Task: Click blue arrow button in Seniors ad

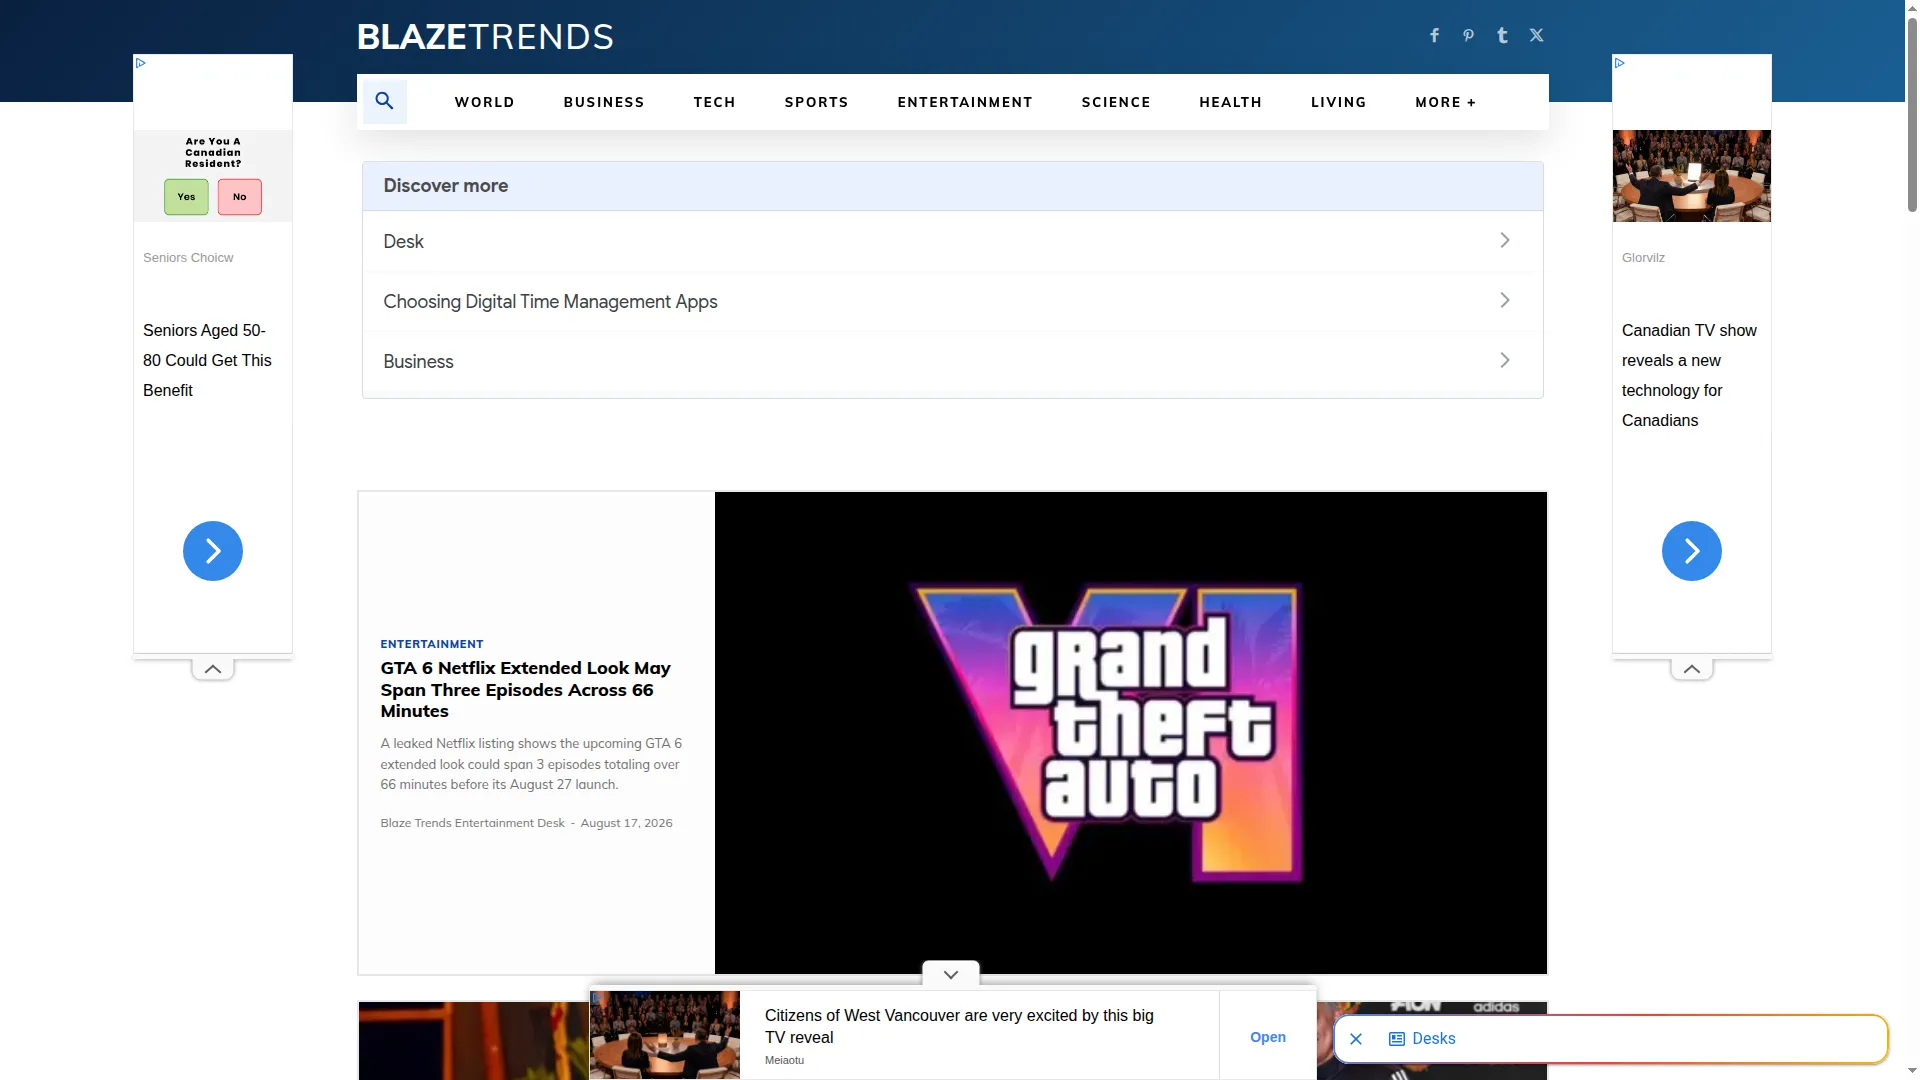Action: pos(213,551)
